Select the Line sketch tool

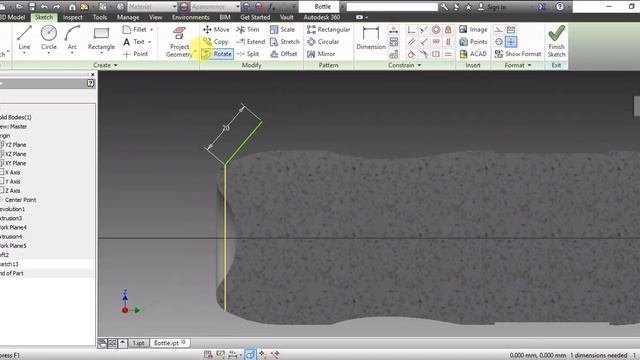point(24,38)
